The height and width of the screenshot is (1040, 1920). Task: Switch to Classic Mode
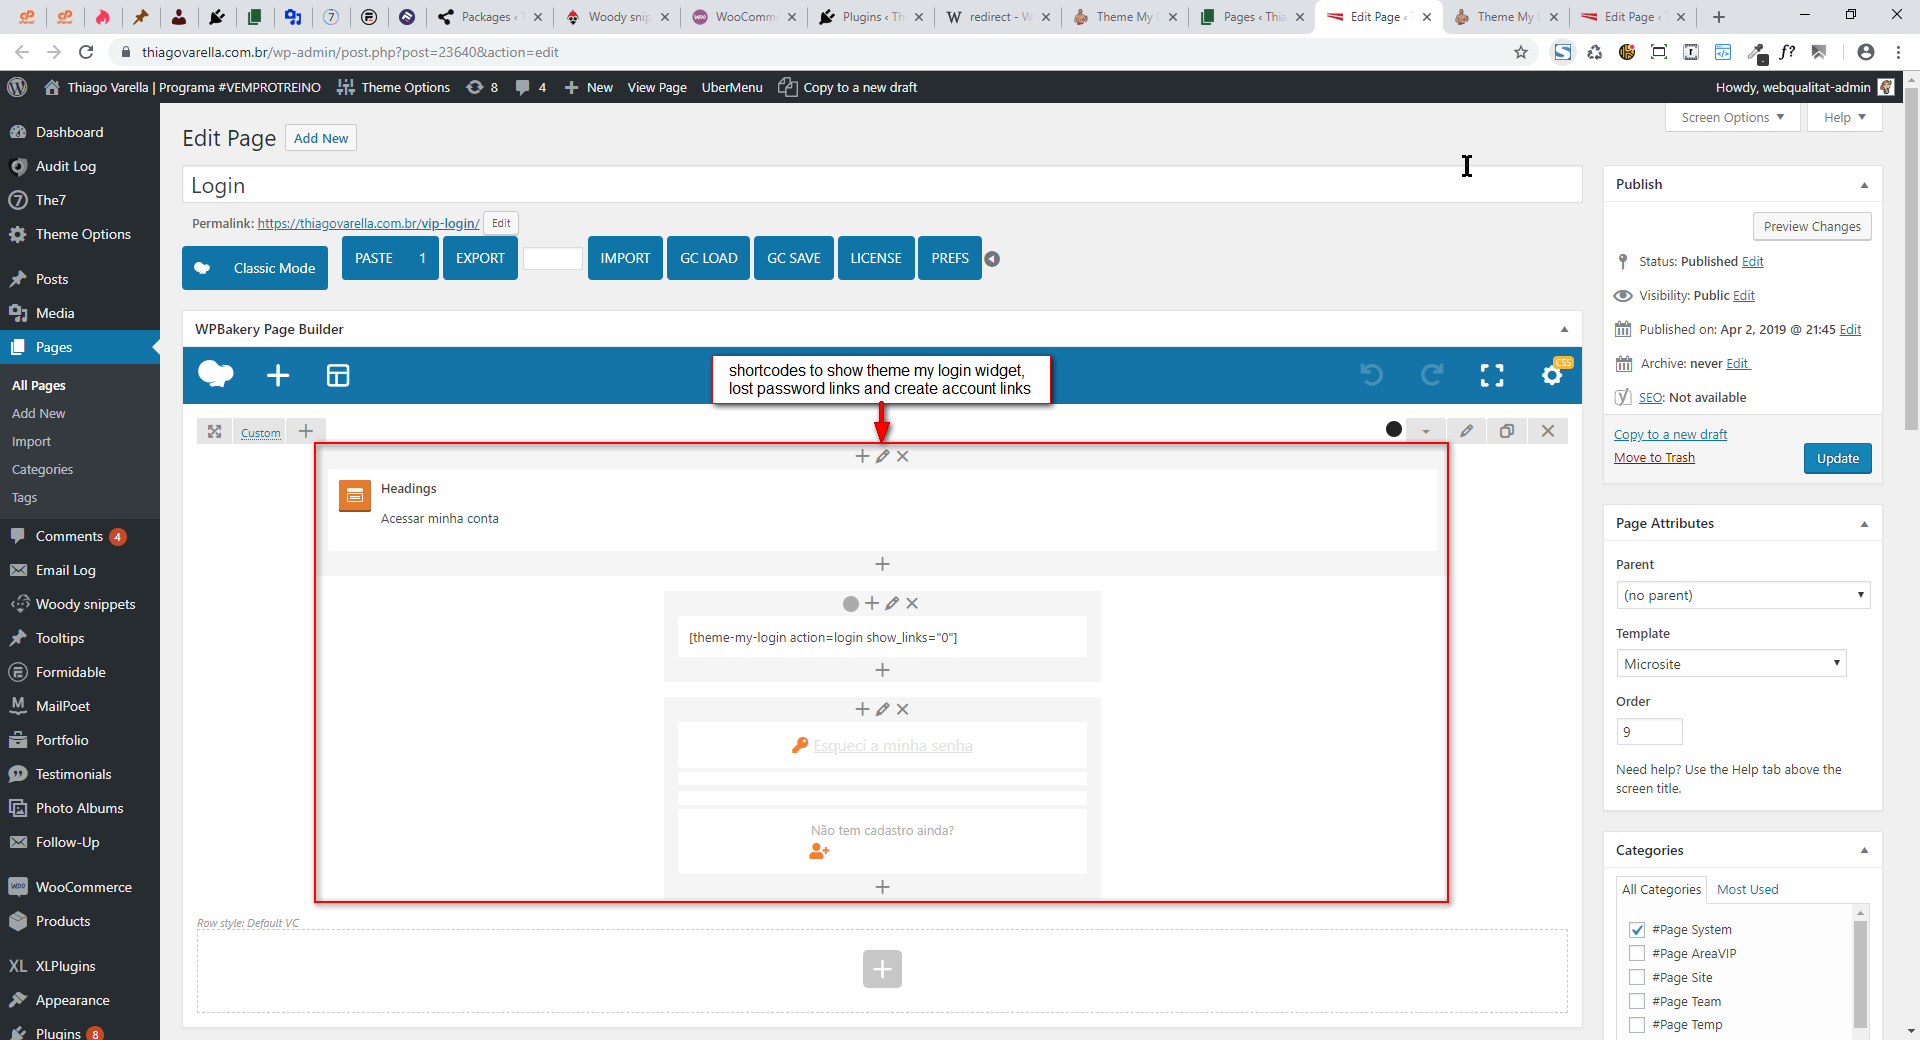tap(255, 268)
